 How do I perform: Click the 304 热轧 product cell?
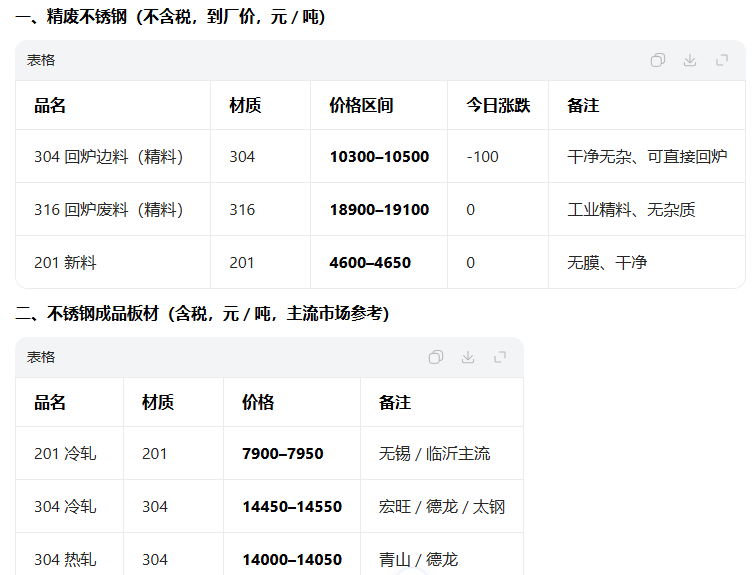coord(65,560)
